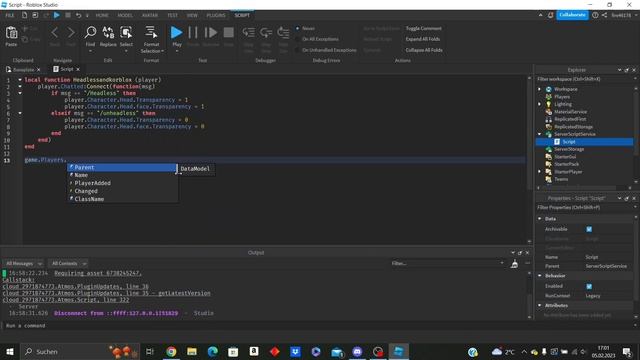
Task: Click Toggle Comment action
Action: click(423, 29)
